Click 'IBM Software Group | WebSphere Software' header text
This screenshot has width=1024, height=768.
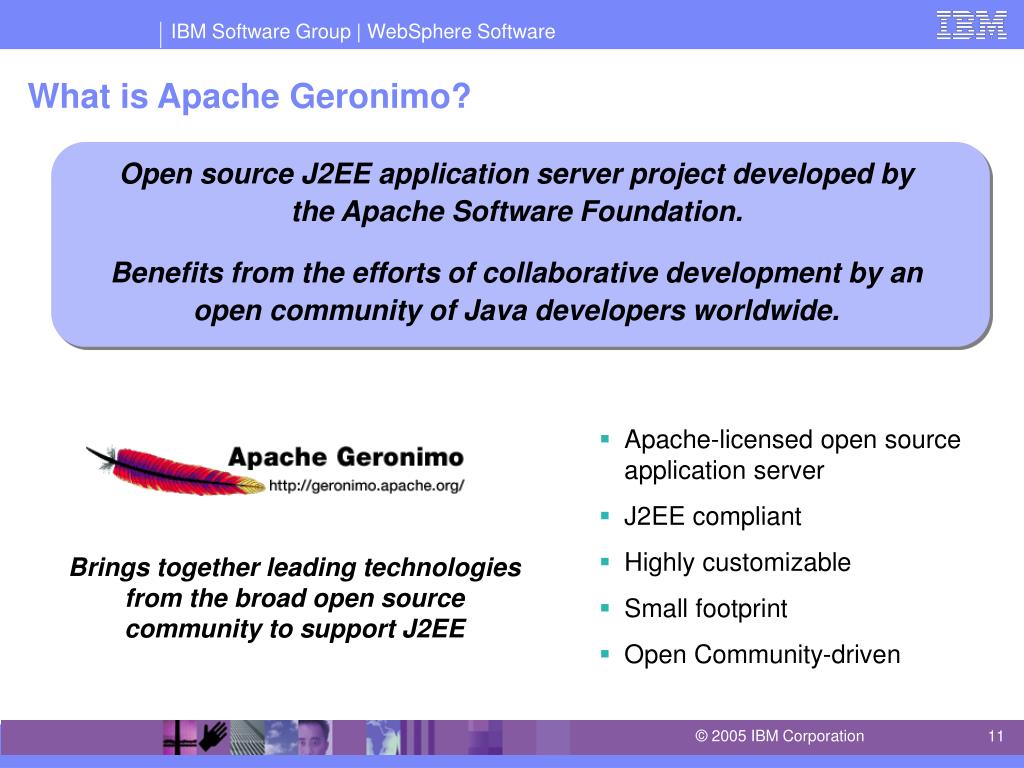point(362,31)
